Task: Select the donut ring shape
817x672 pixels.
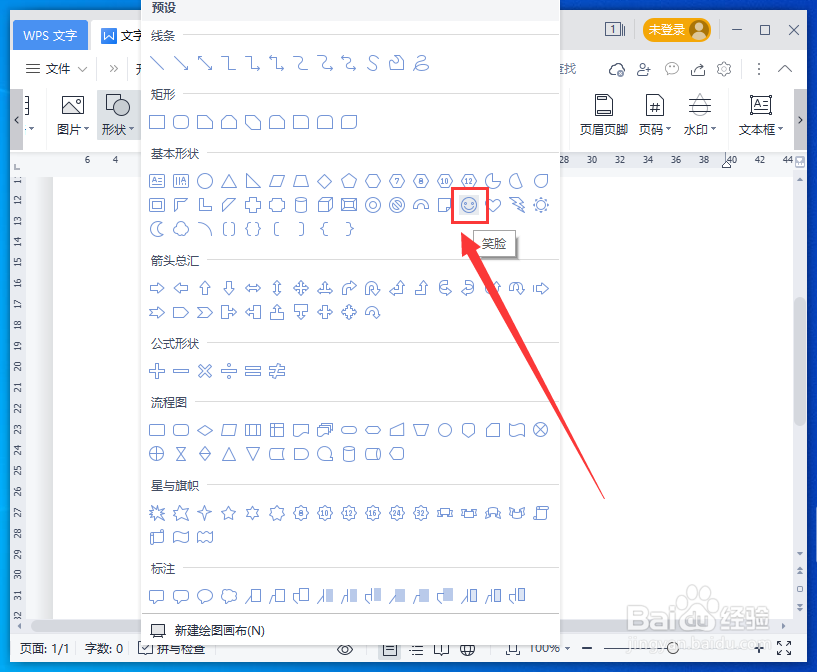Action: [x=373, y=205]
